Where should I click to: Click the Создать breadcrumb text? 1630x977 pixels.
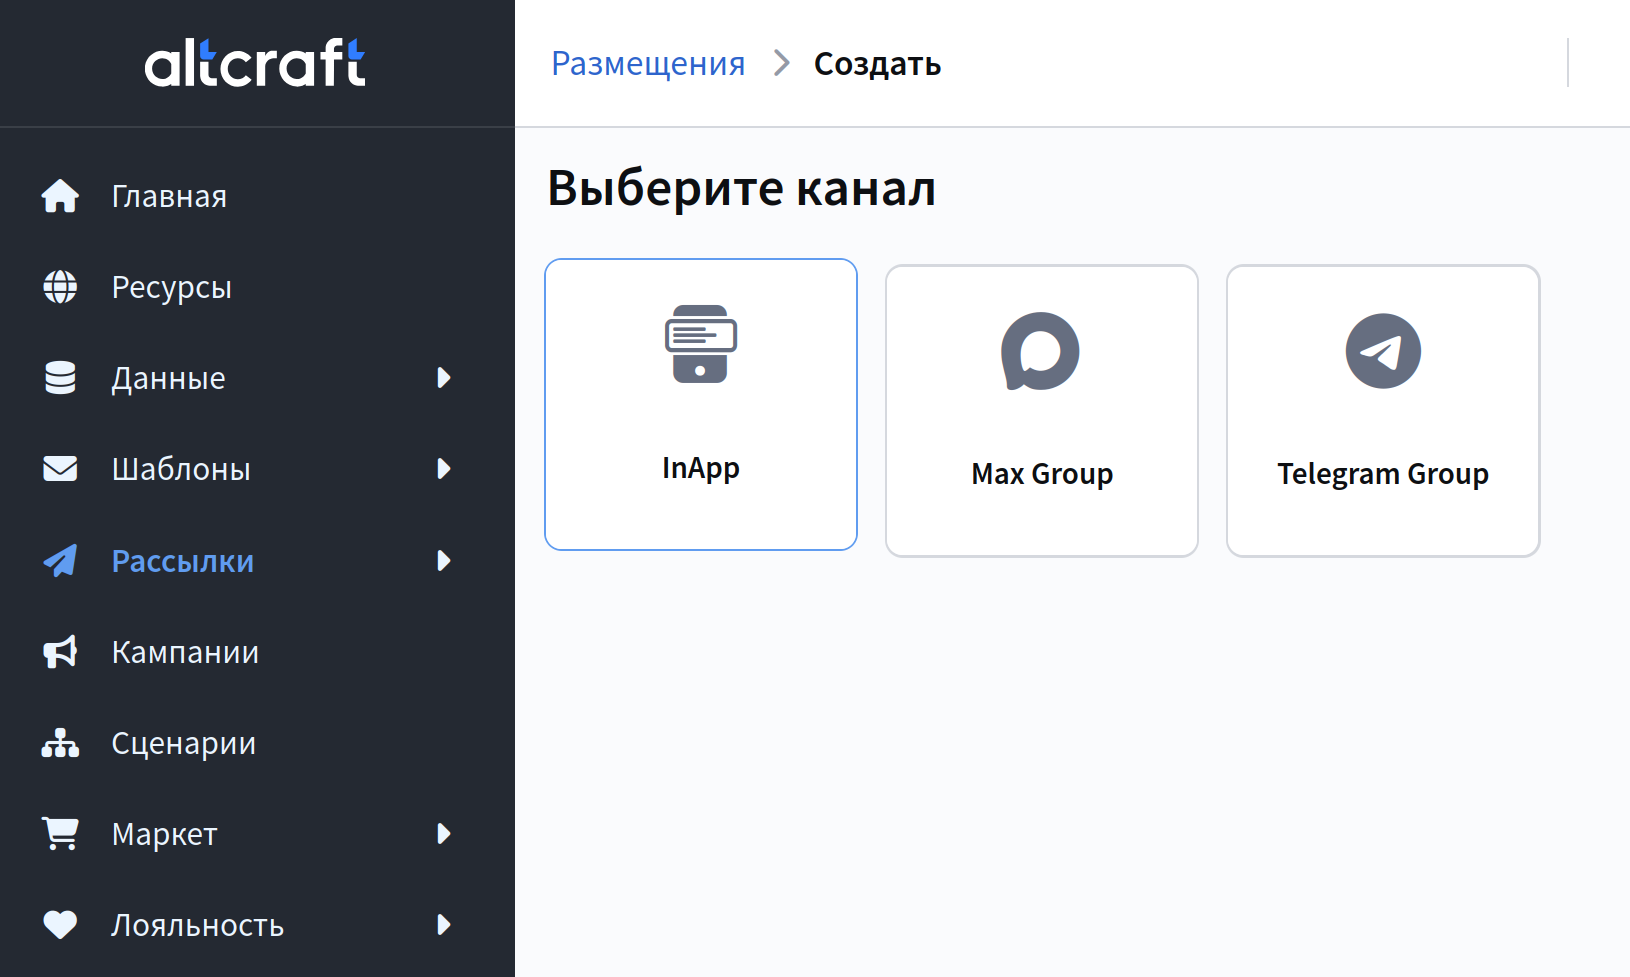tap(878, 64)
